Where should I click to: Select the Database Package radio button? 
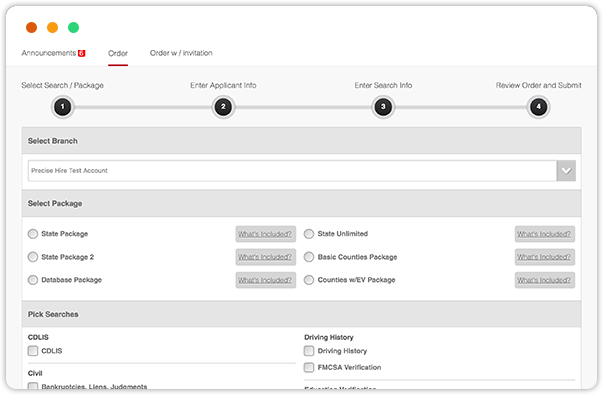click(x=33, y=280)
